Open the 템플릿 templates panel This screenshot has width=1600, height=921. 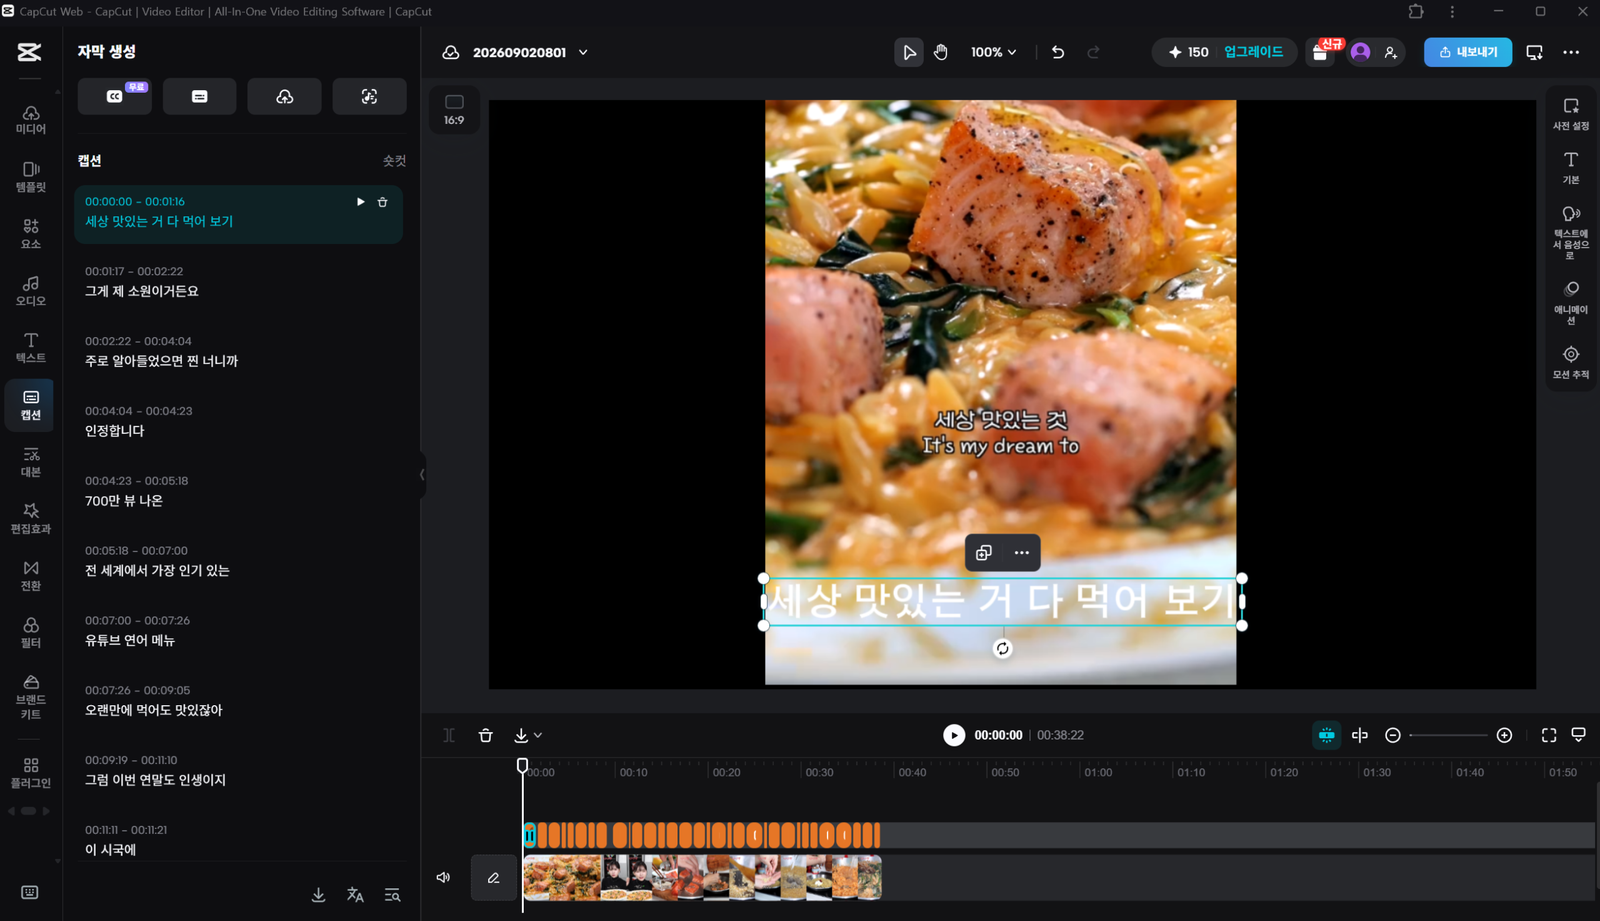click(30, 177)
